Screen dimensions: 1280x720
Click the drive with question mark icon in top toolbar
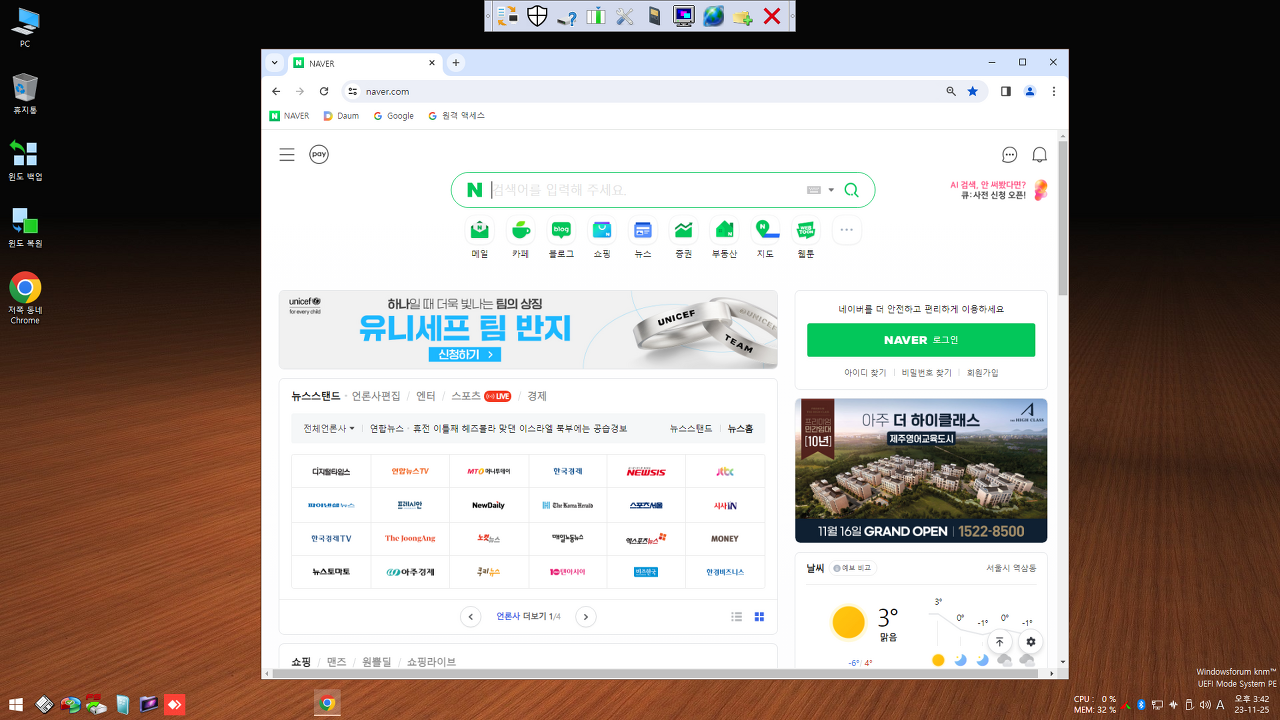567,16
